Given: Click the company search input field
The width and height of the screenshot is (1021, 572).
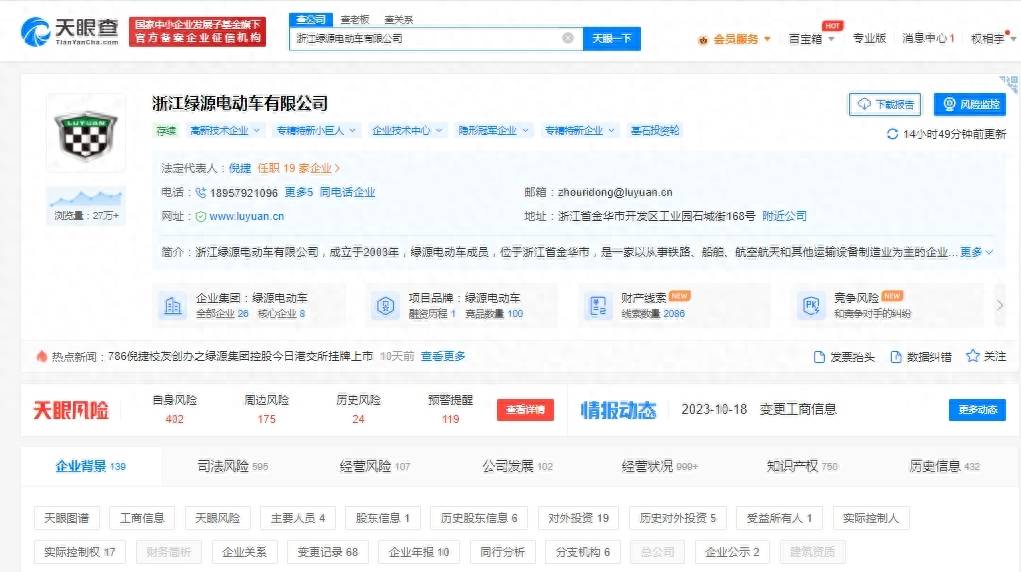Looking at the screenshot, I should tap(425, 38).
